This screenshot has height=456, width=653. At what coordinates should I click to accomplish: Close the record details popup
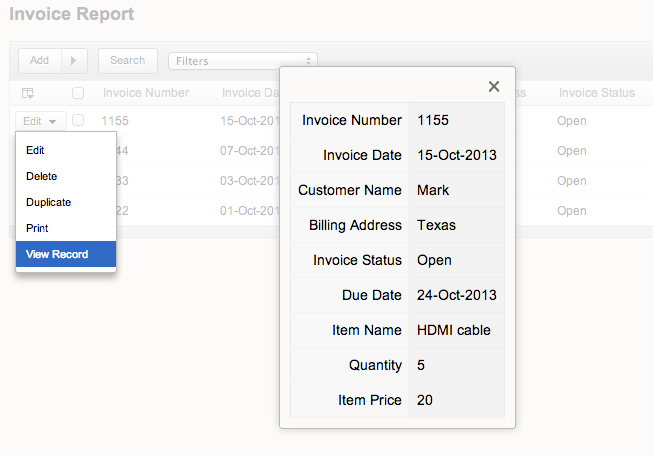pyautogui.click(x=493, y=87)
